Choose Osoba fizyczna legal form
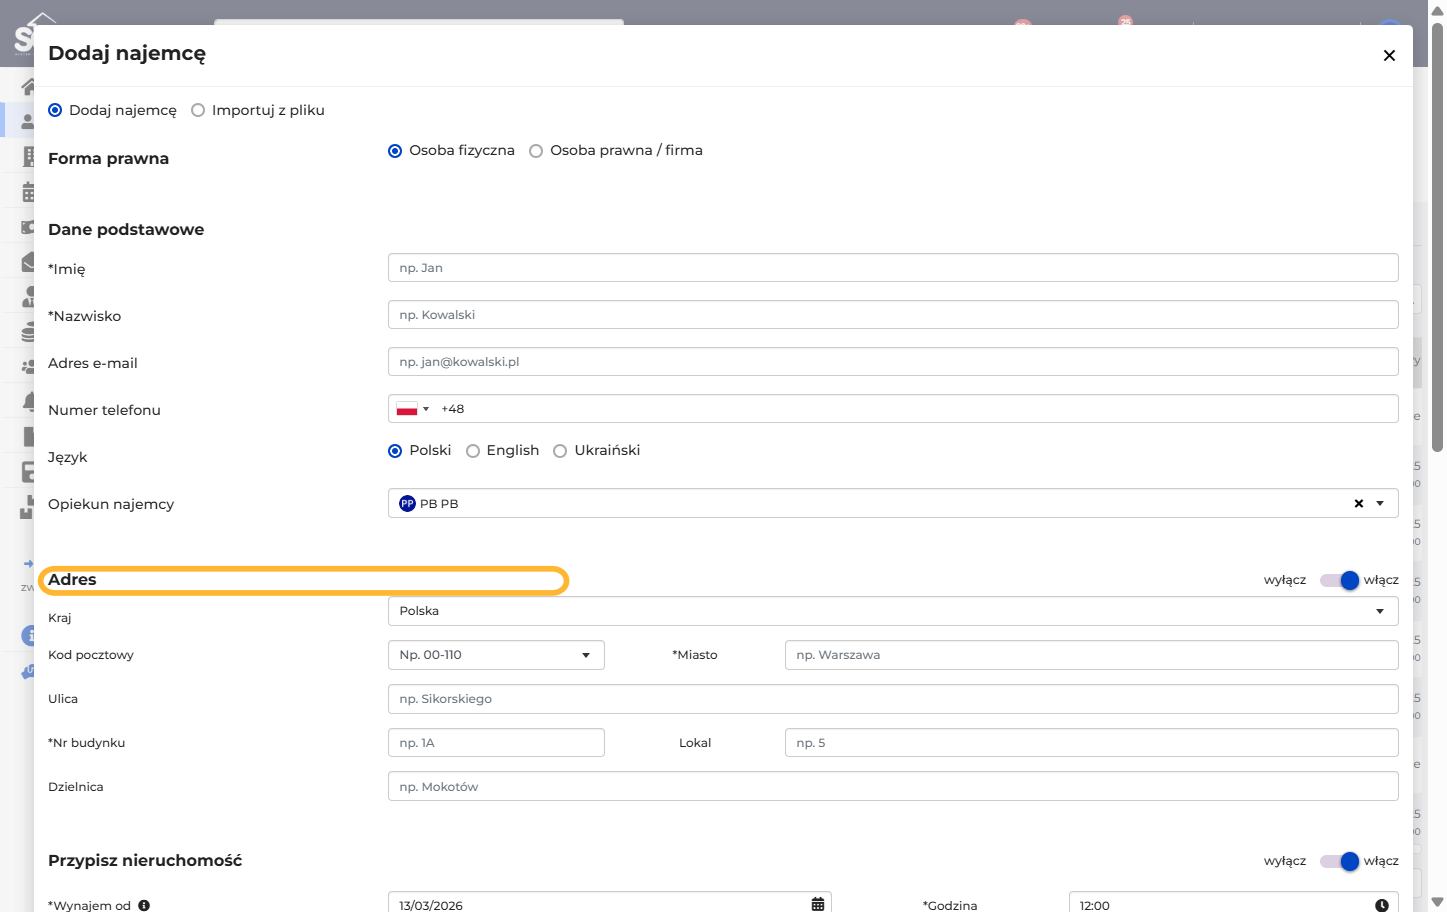This screenshot has width=1447, height=912. click(395, 151)
